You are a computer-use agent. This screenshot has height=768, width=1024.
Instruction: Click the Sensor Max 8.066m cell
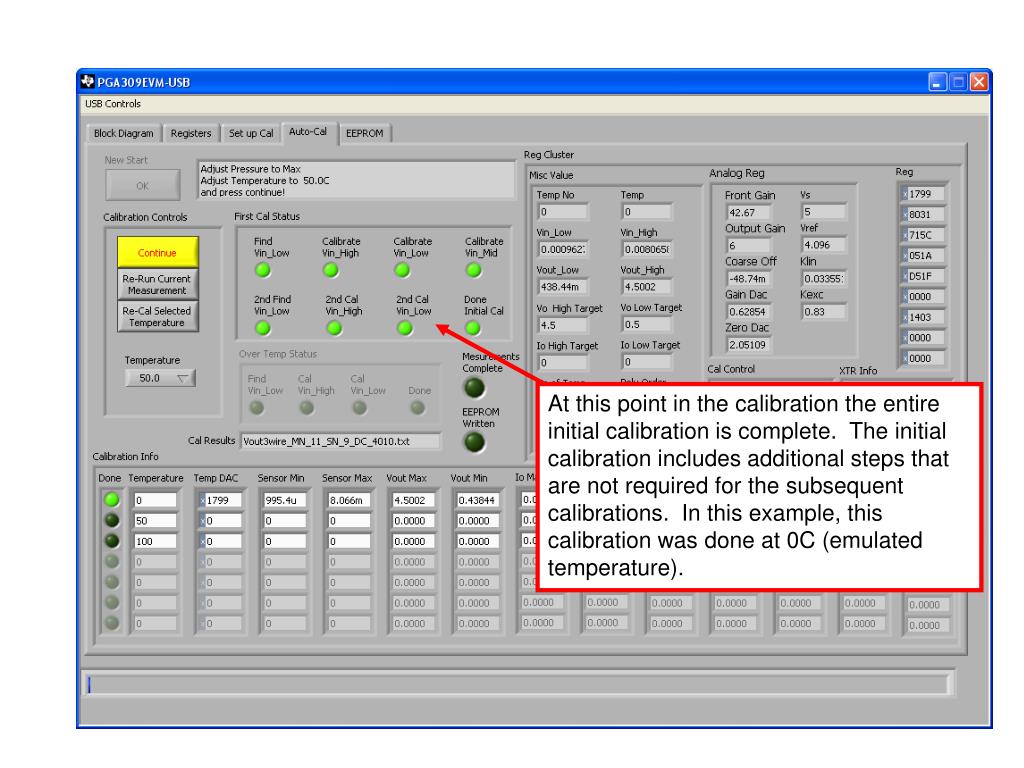[349, 500]
